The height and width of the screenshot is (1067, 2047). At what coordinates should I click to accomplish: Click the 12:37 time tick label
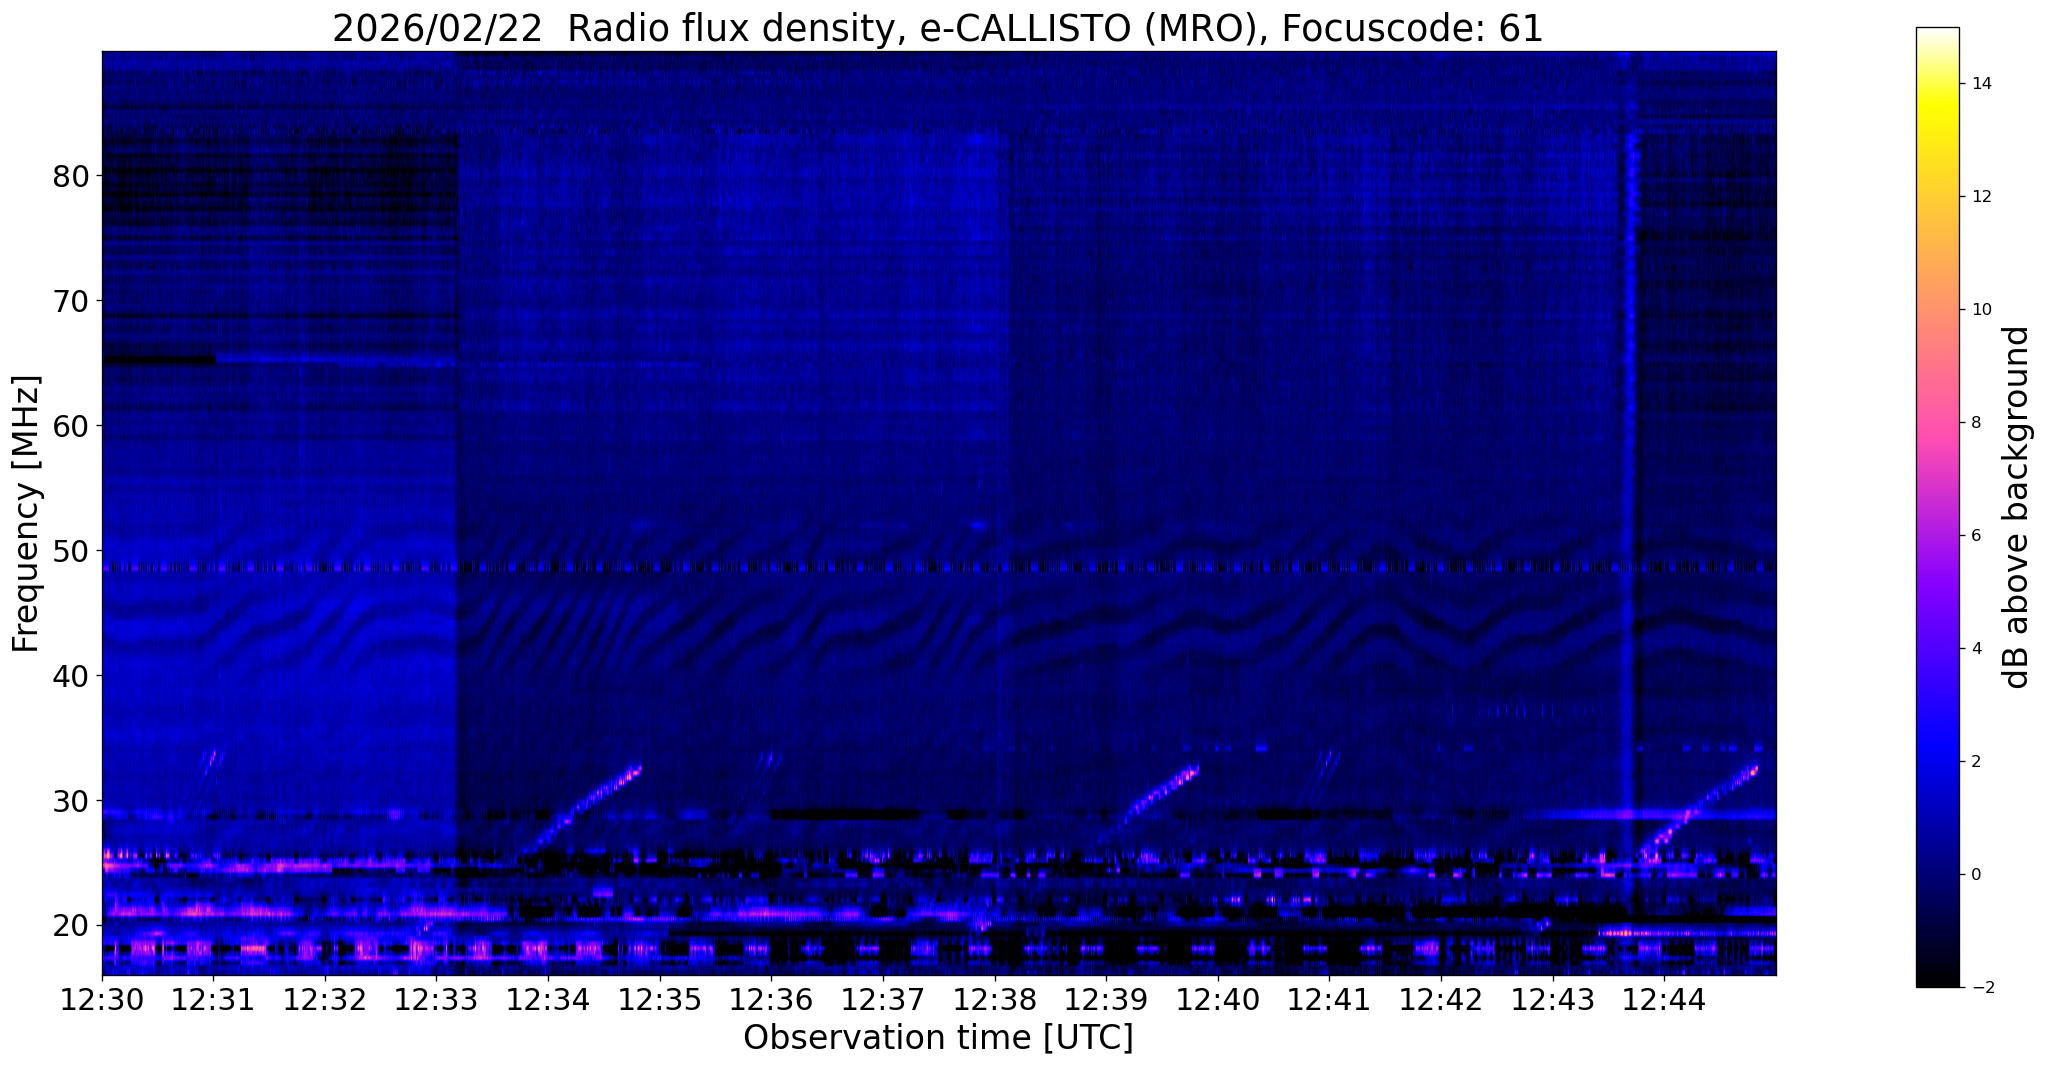click(x=883, y=1000)
